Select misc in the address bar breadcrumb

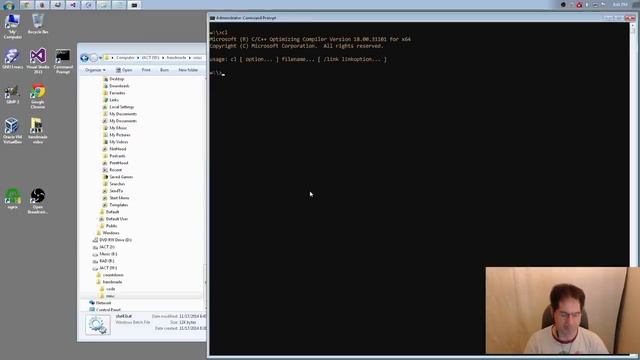point(198,58)
